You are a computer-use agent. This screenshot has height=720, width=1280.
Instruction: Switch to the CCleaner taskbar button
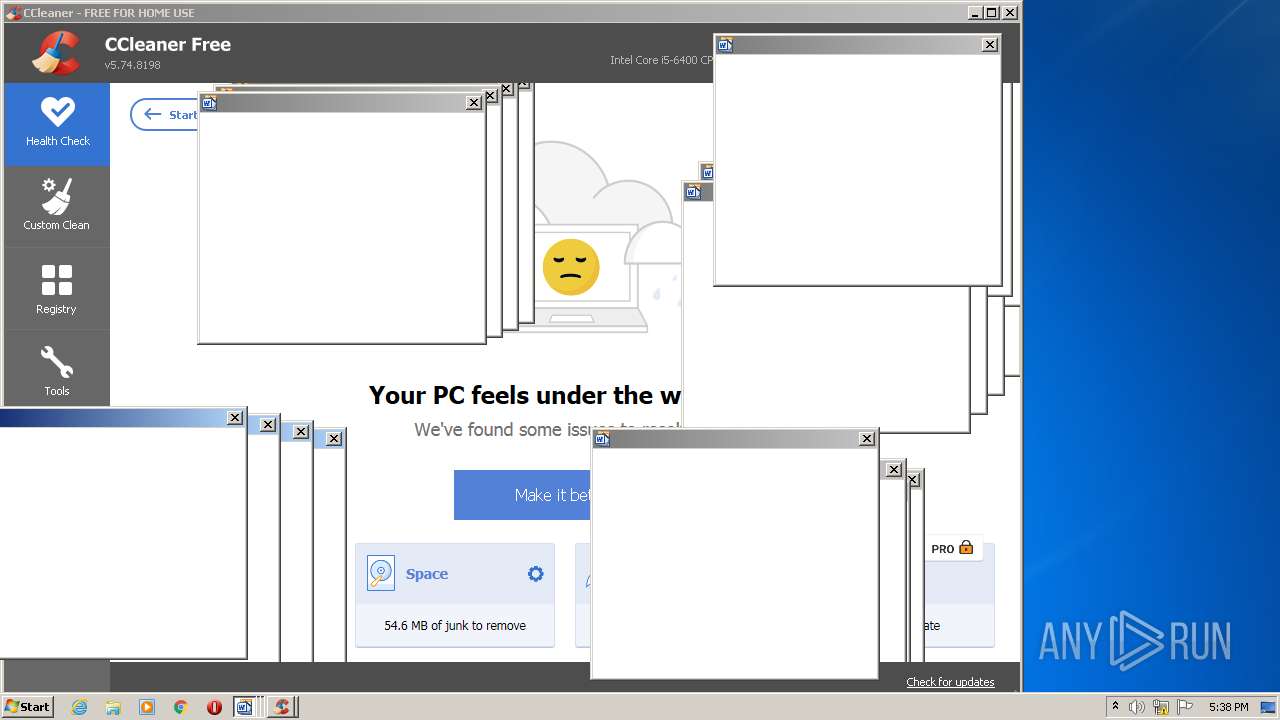282,707
